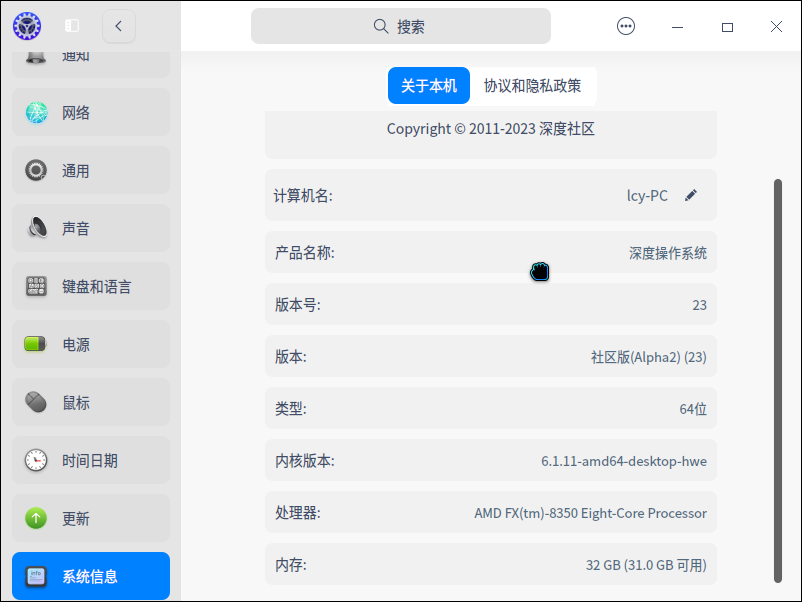Image resolution: width=802 pixels, height=602 pixels.
Task: Open 时间日期 via clock icon
Action: point(36,460)
